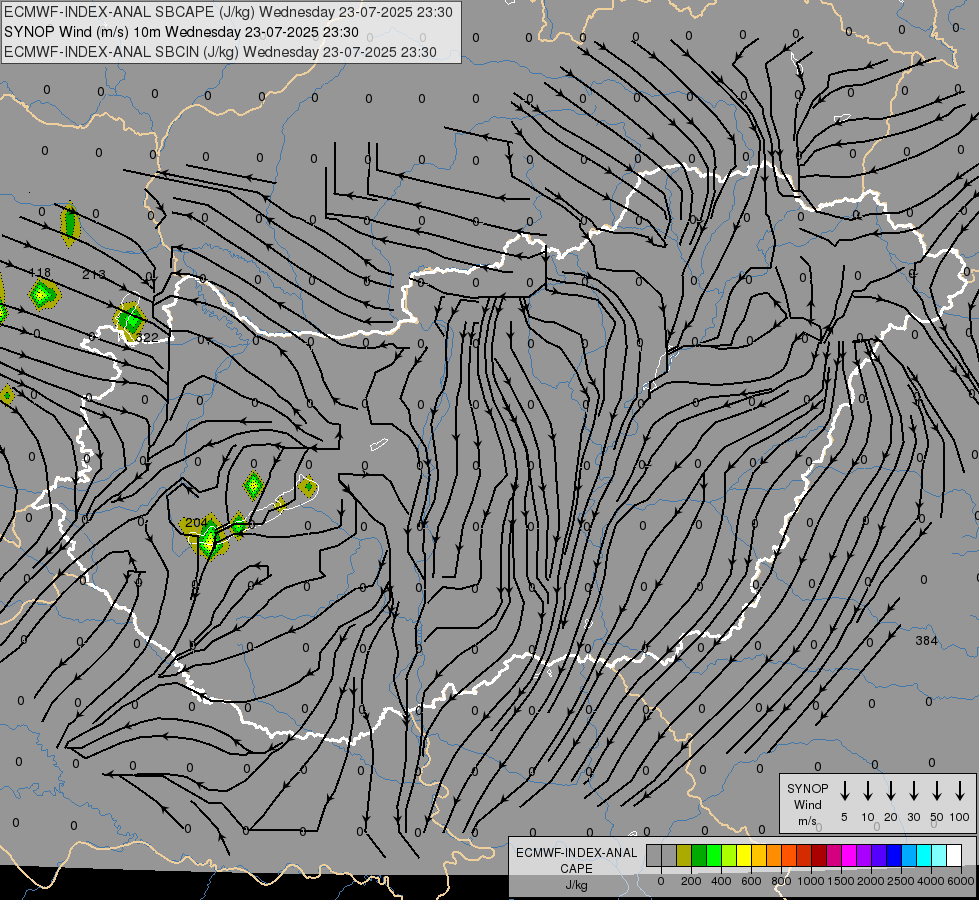Click the 2500 label on CAPE scale
The height and width of the screenshot is (900, 979).
pyautogui.click(x=901, y=881)
